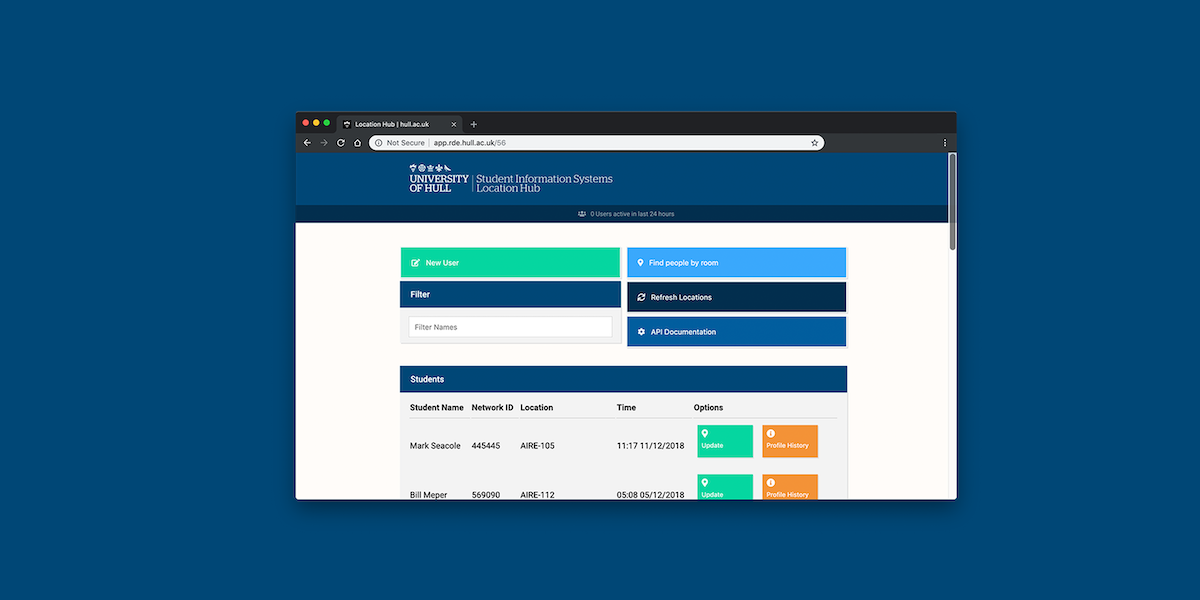Open Find people by room
The image size is (1200, 600).
click(x=736, y=263)
